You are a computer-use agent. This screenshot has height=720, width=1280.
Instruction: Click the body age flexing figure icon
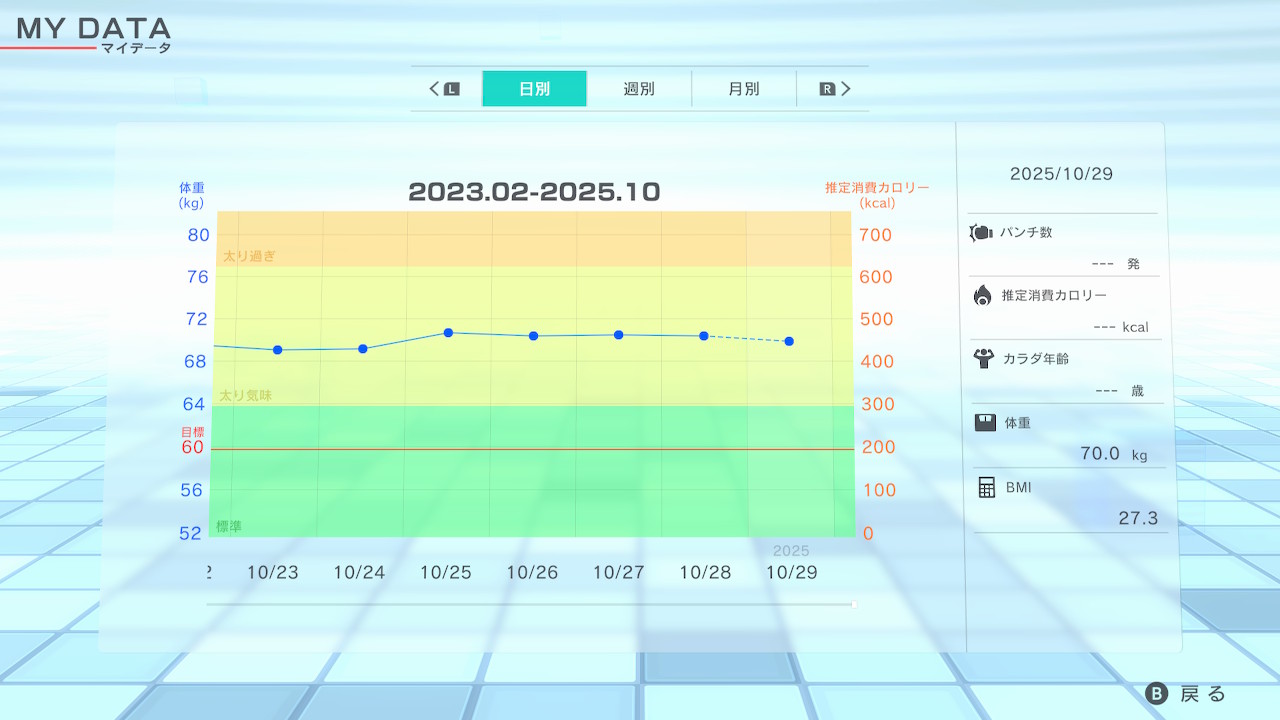coord(983,358)
